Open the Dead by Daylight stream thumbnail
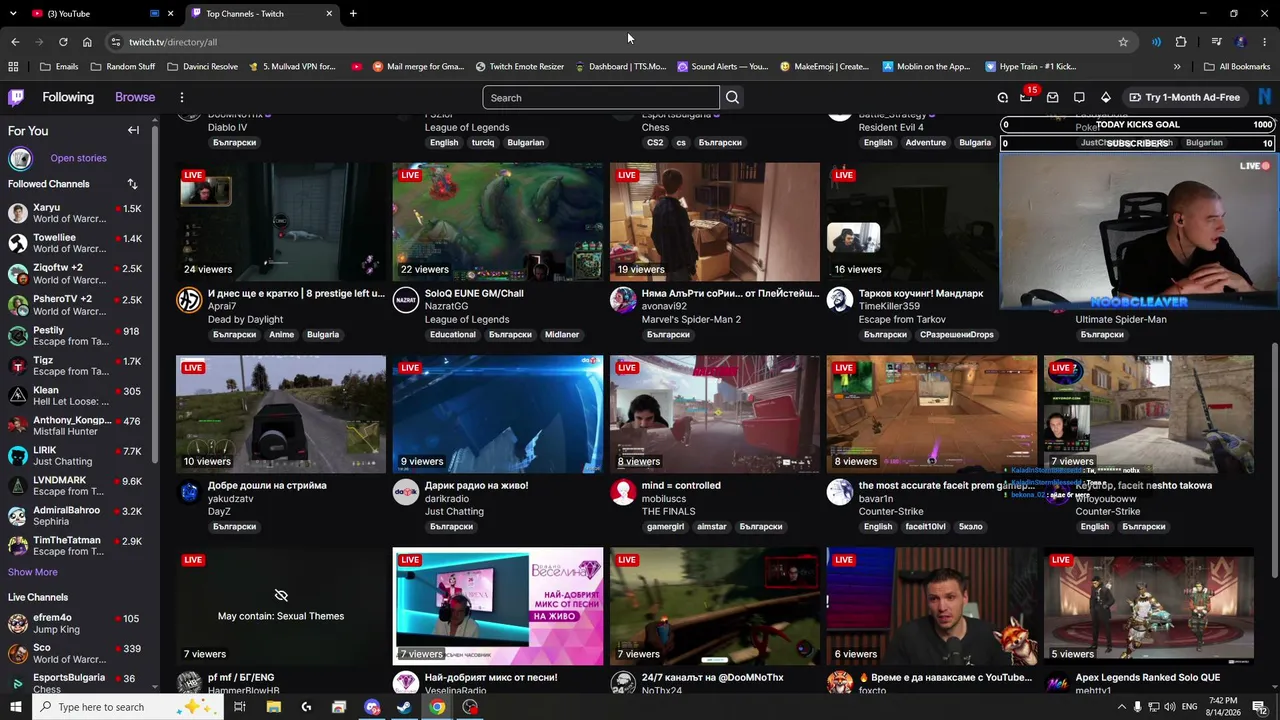The image size is (1280, 720). click(x=281, y=222)
